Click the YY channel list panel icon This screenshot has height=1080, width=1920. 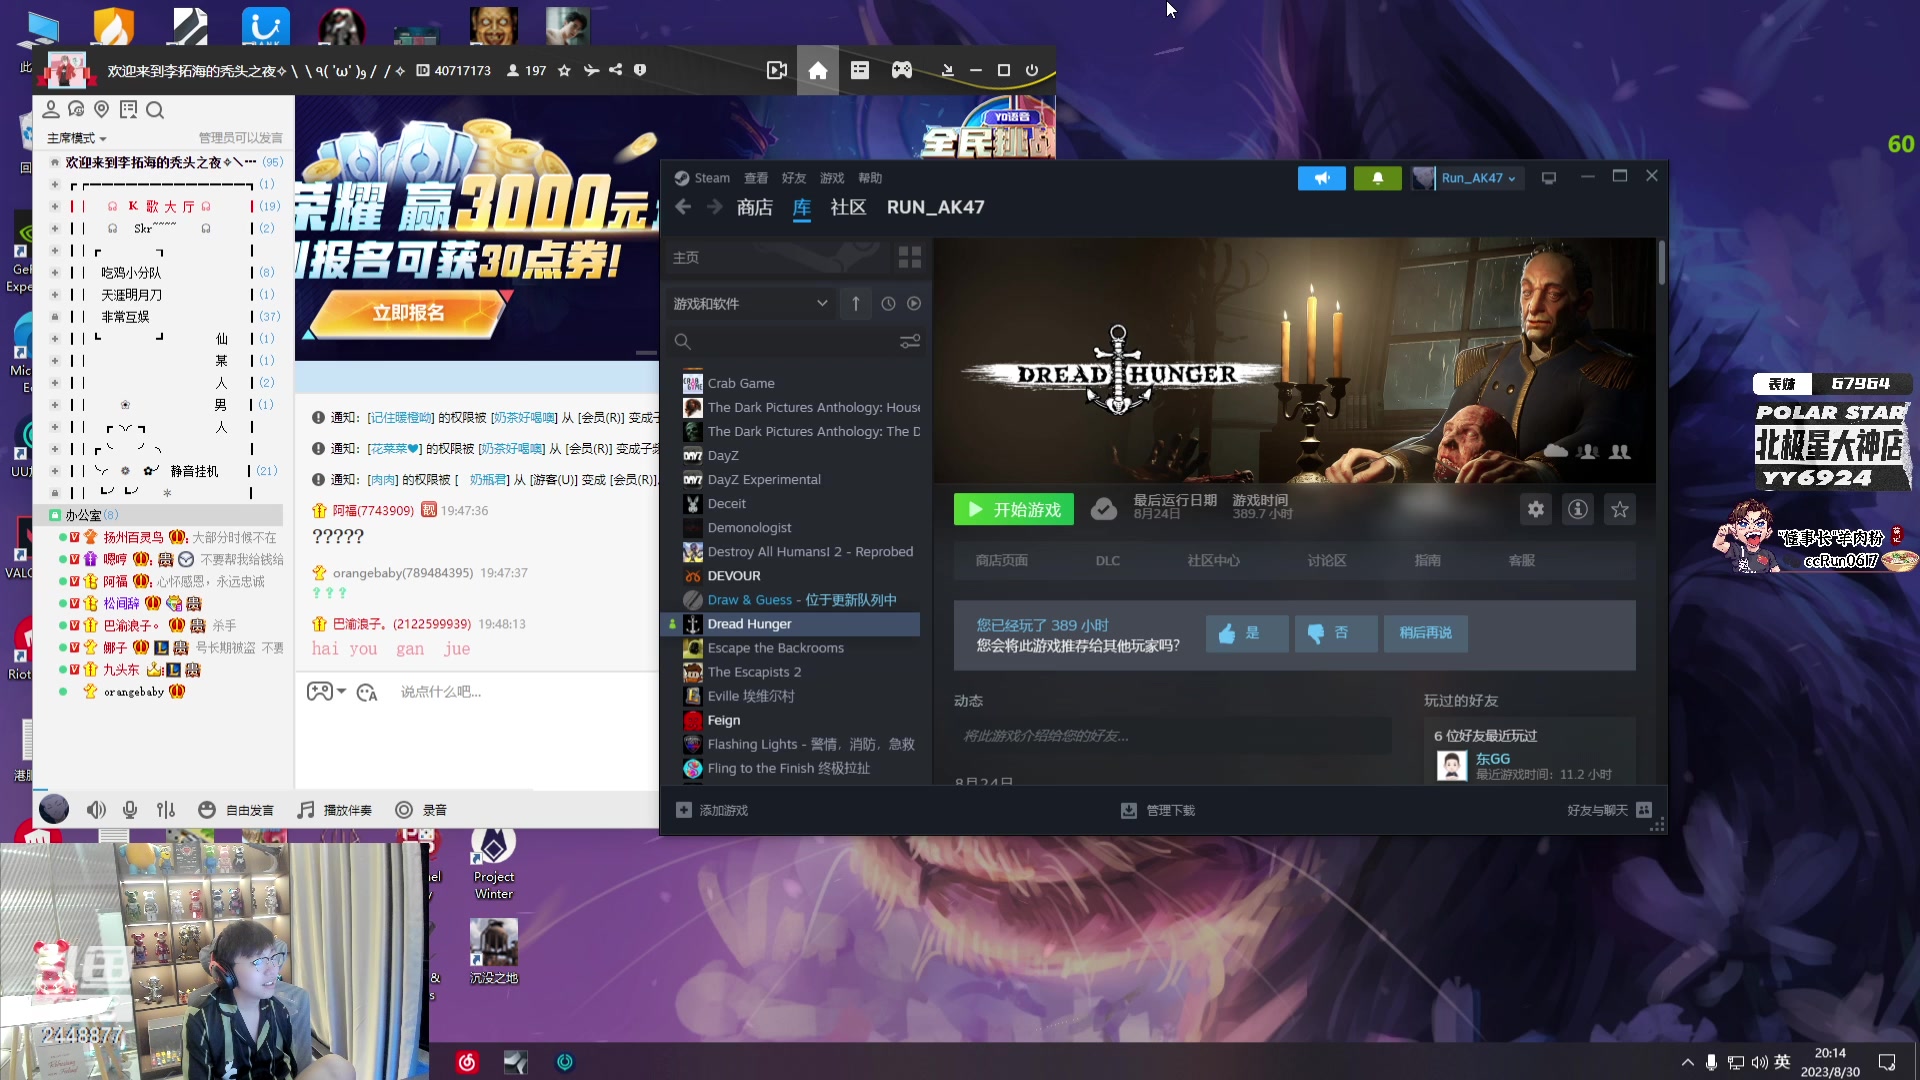(860, 70)
